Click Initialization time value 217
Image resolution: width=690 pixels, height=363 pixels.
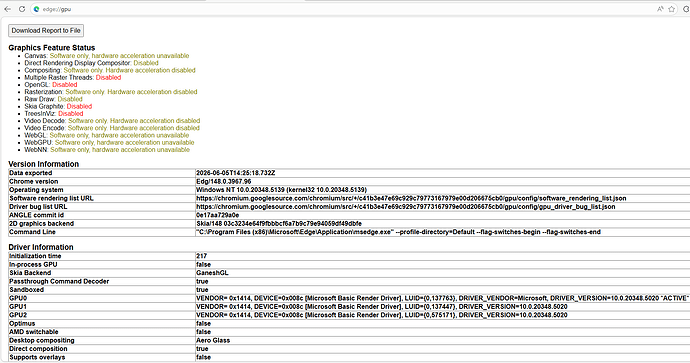tap(202, 256)
